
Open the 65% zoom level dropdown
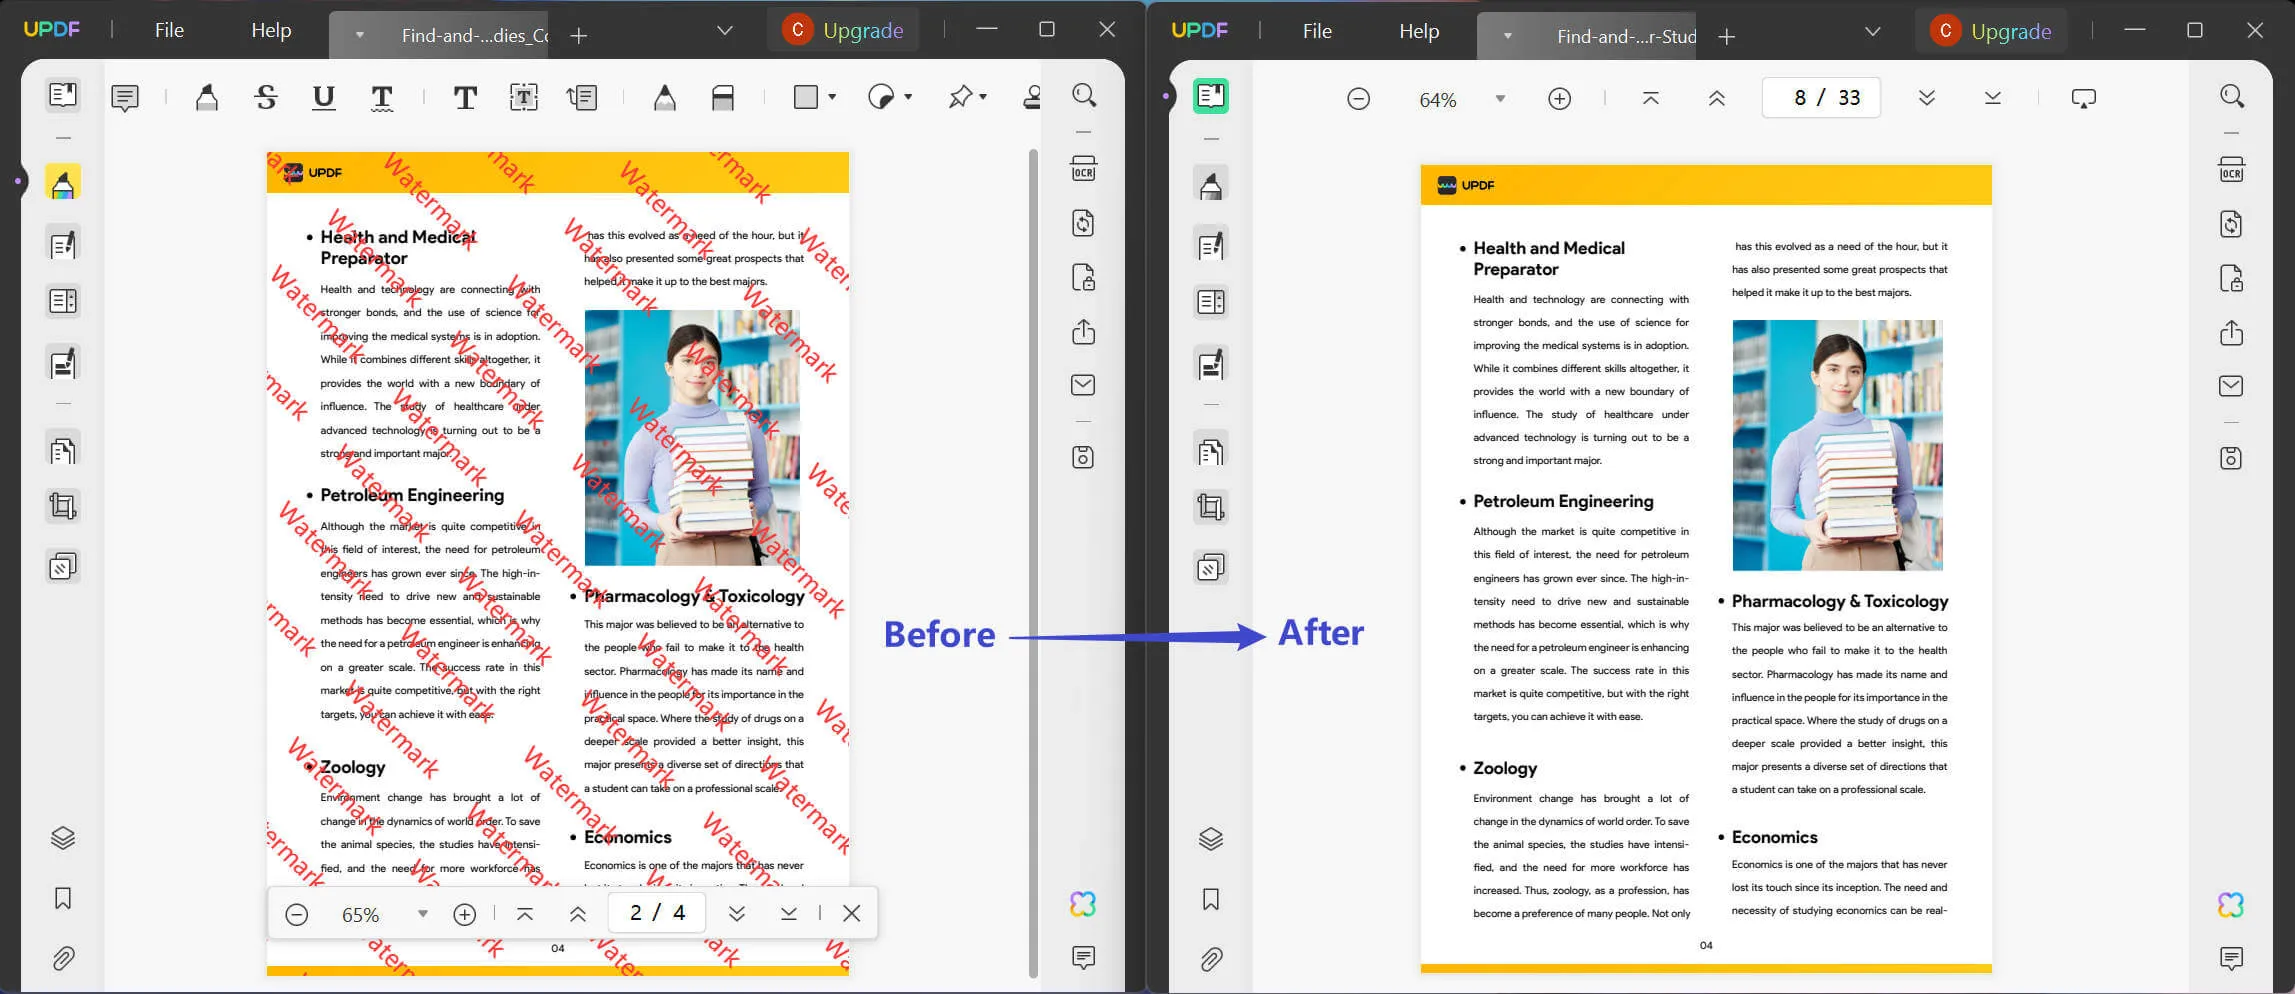click(423, 914)
